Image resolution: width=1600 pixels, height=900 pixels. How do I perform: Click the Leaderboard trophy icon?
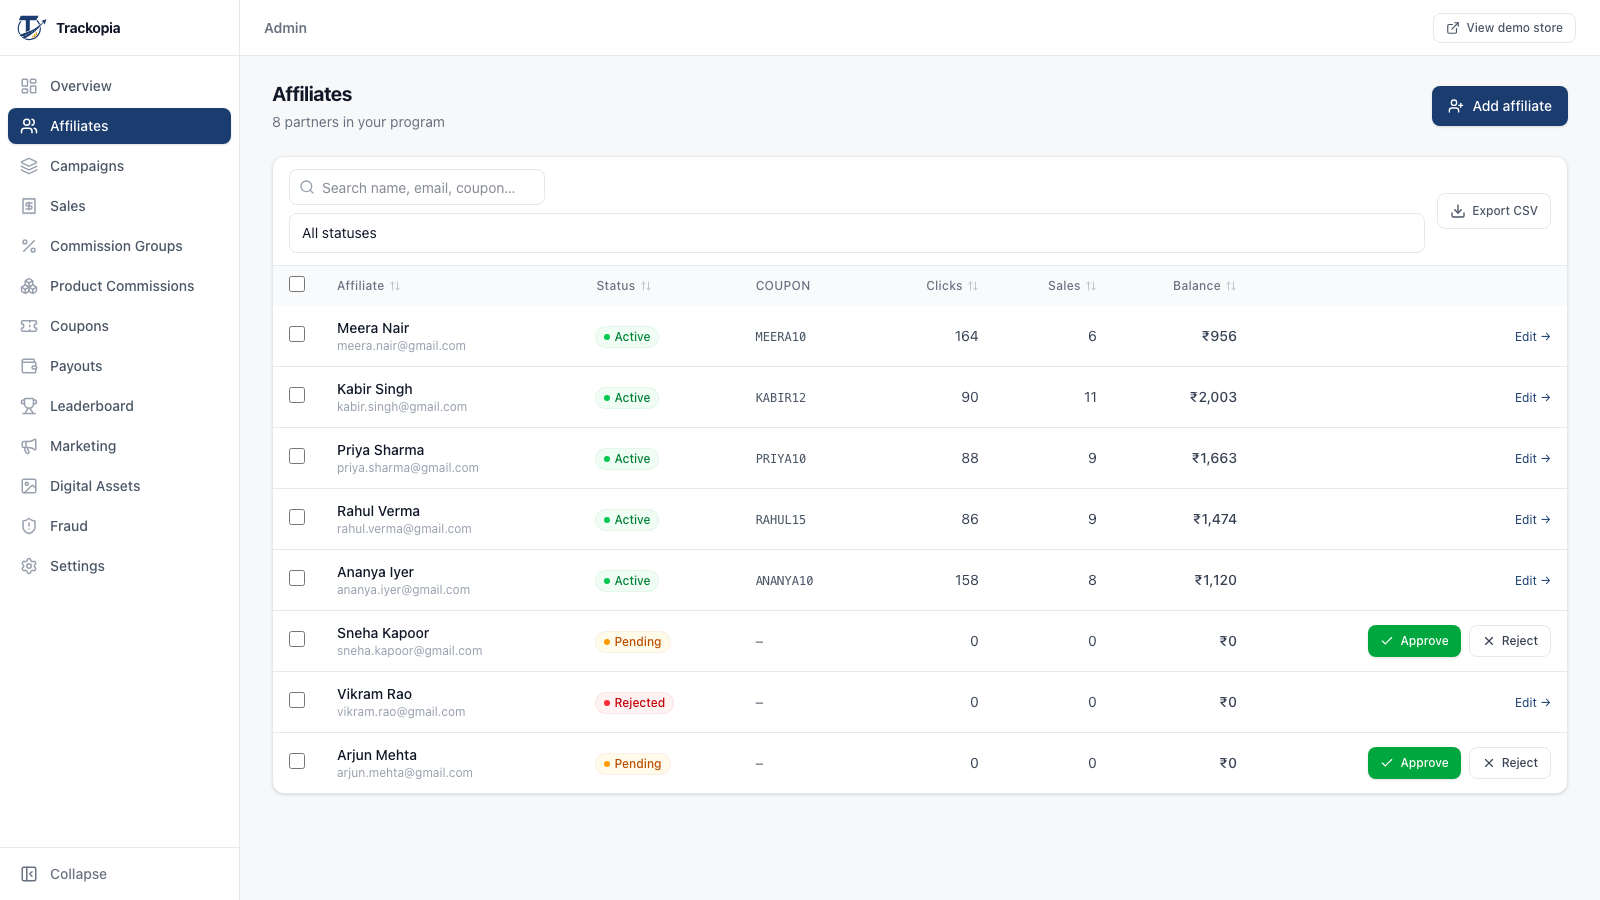tap(29, 406)
